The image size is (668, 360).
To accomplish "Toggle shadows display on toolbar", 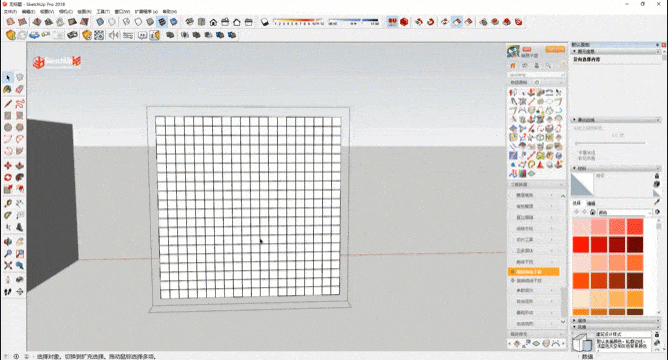I will coord(265,22).
